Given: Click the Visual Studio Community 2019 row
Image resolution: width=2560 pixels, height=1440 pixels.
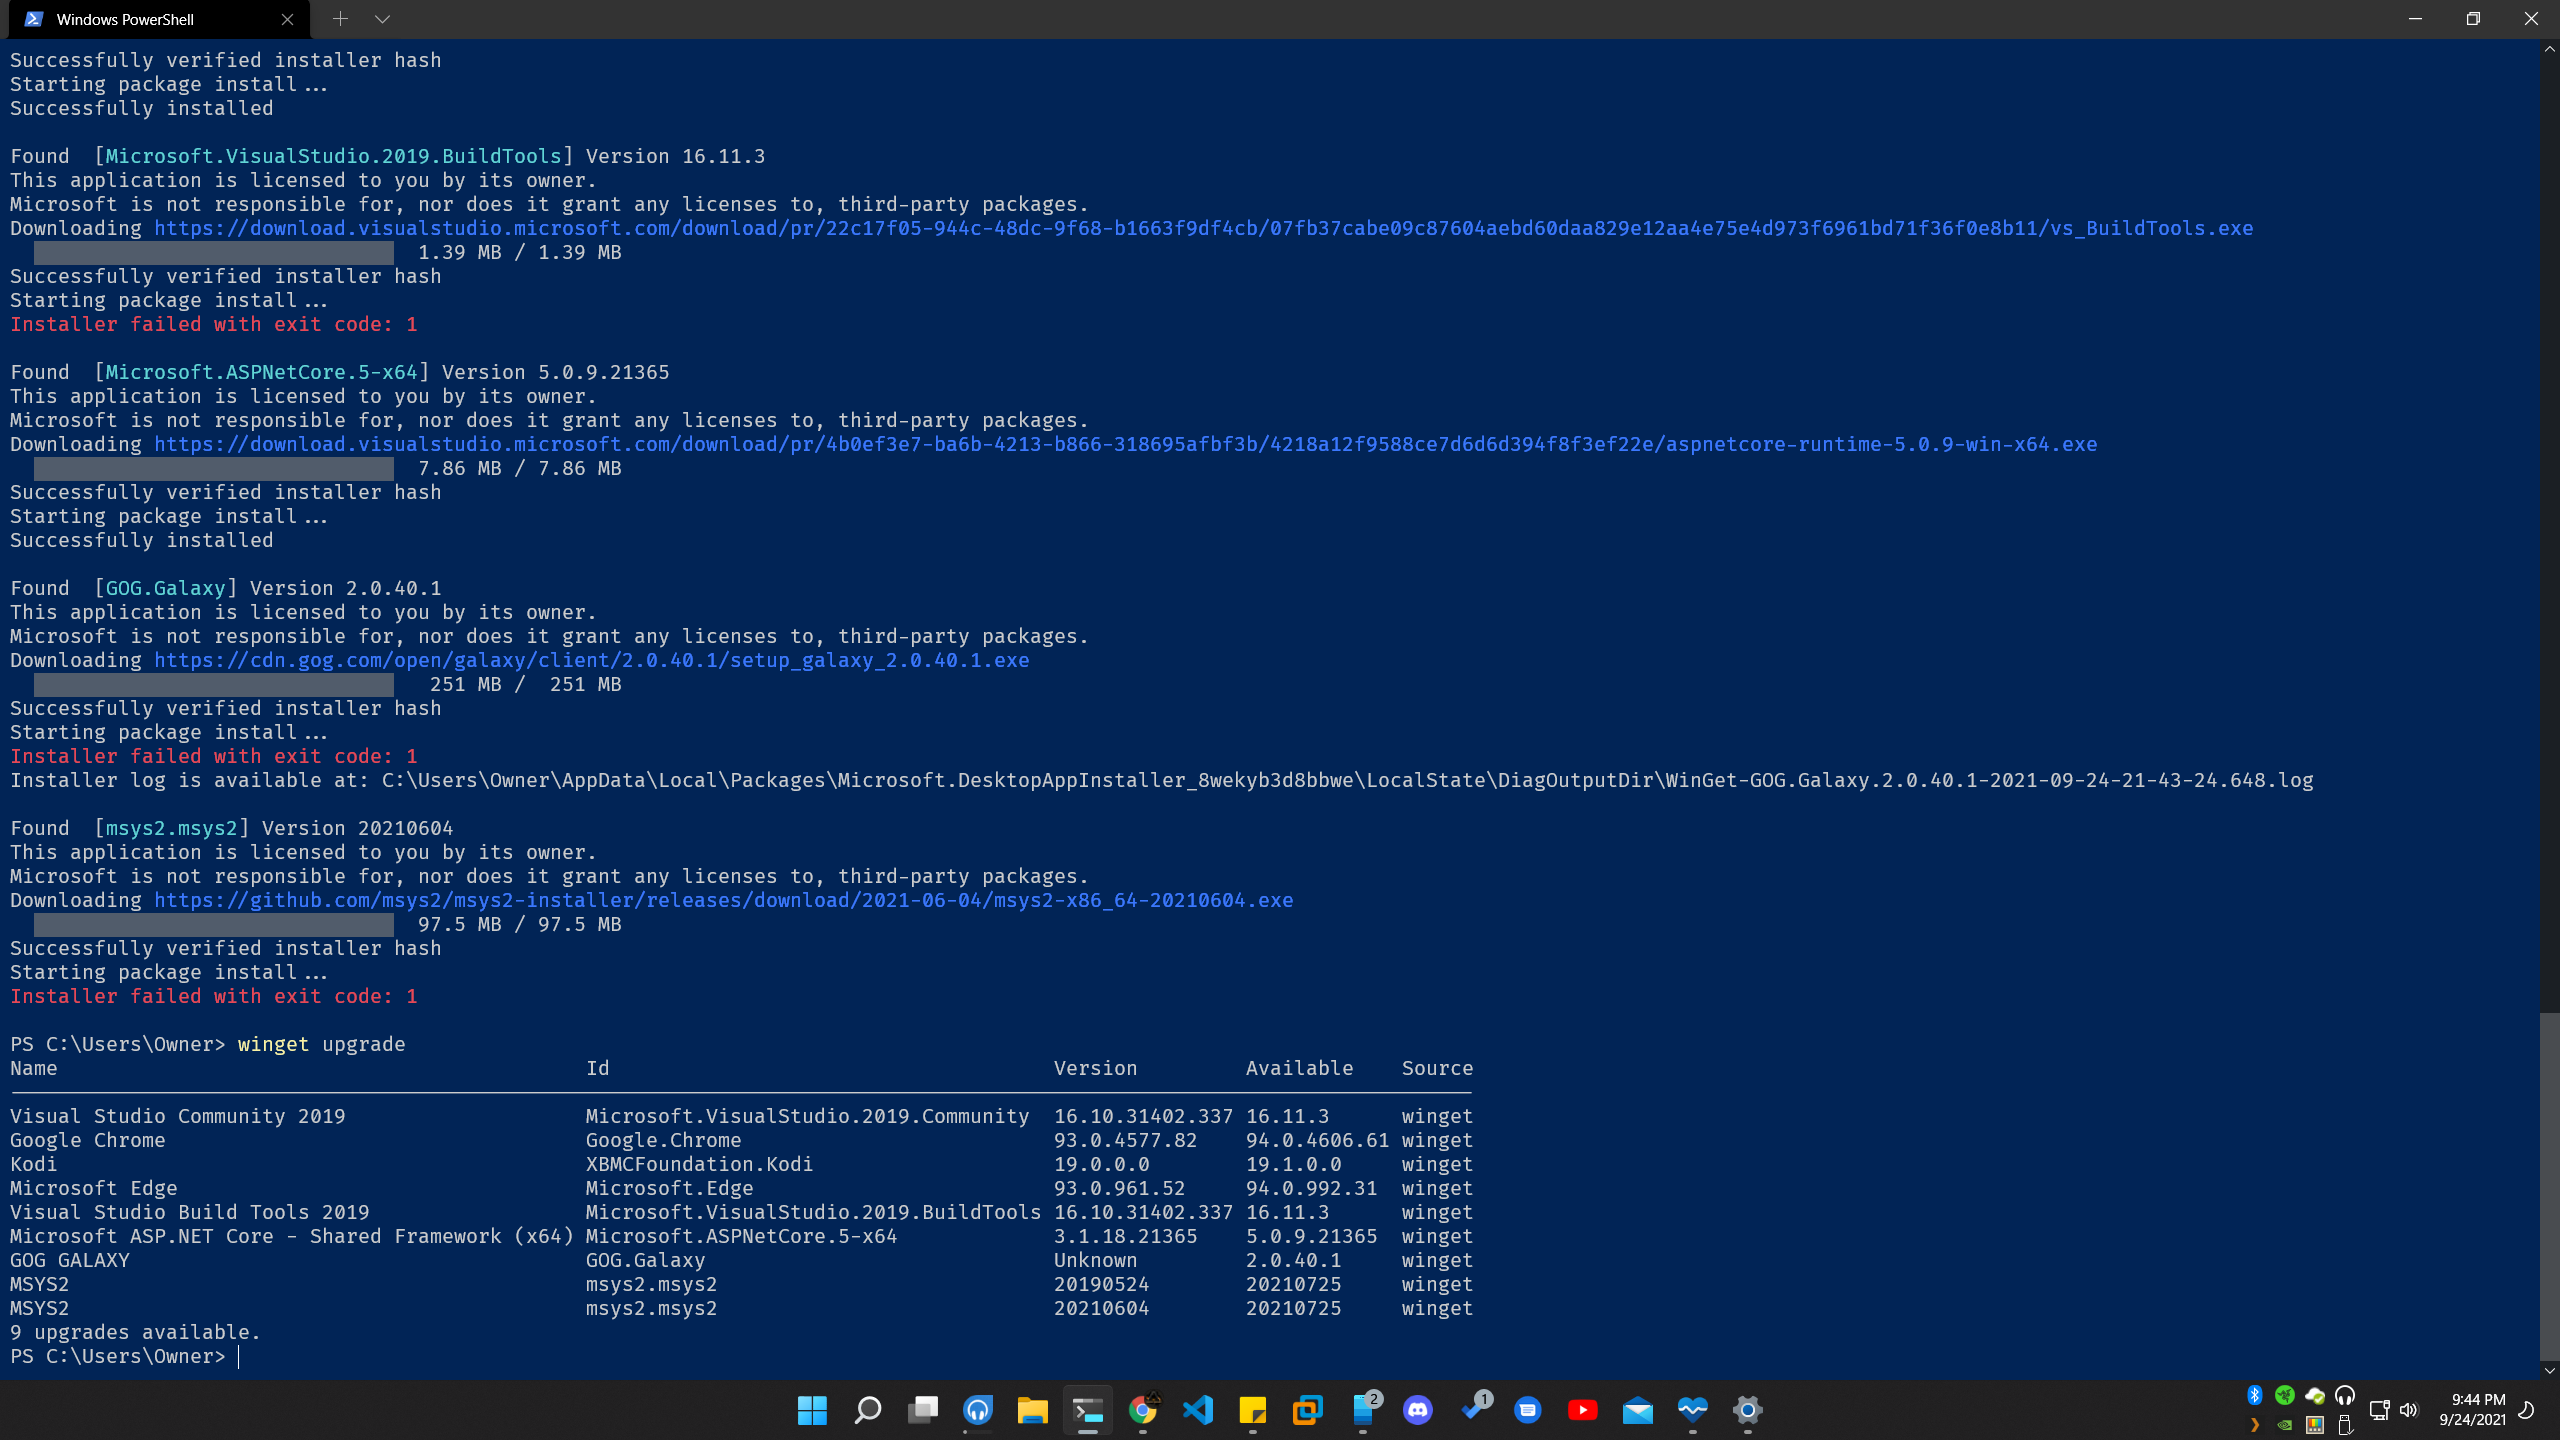Looking at the screenshot, I should pos(741,1116).
